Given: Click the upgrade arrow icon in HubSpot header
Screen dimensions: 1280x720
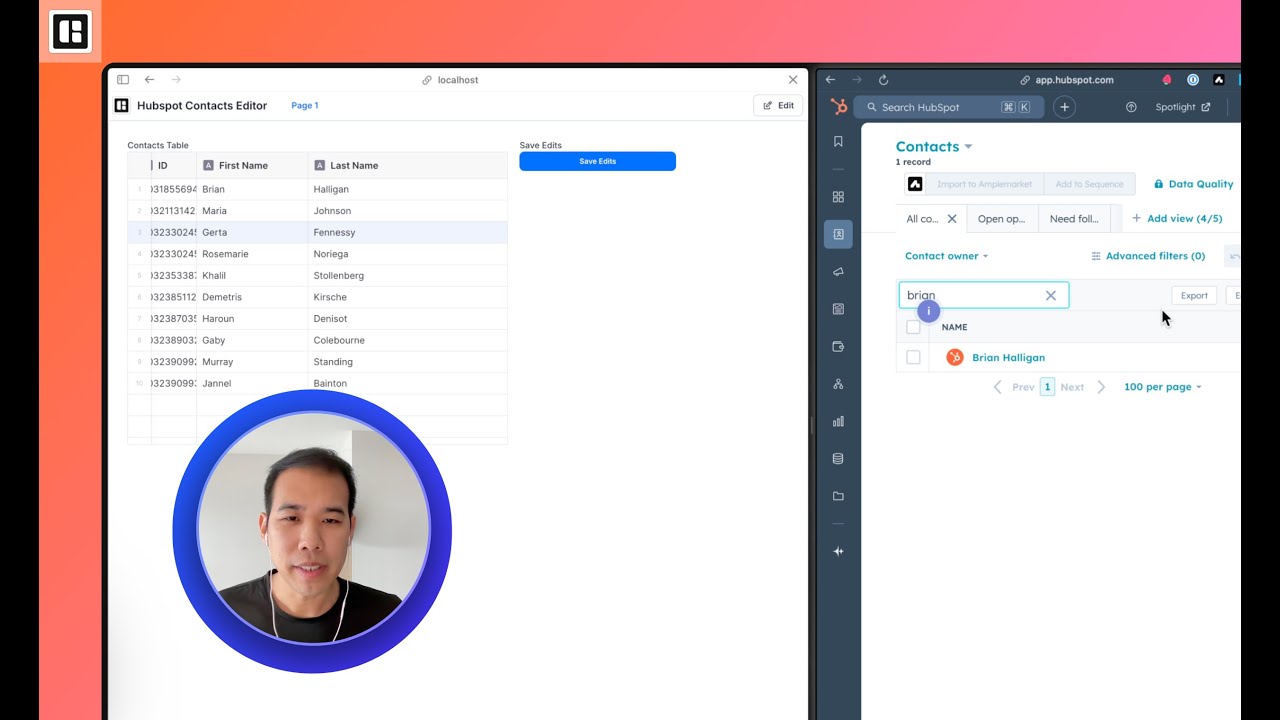Looking at the screenshot, I should point(1131,107).
